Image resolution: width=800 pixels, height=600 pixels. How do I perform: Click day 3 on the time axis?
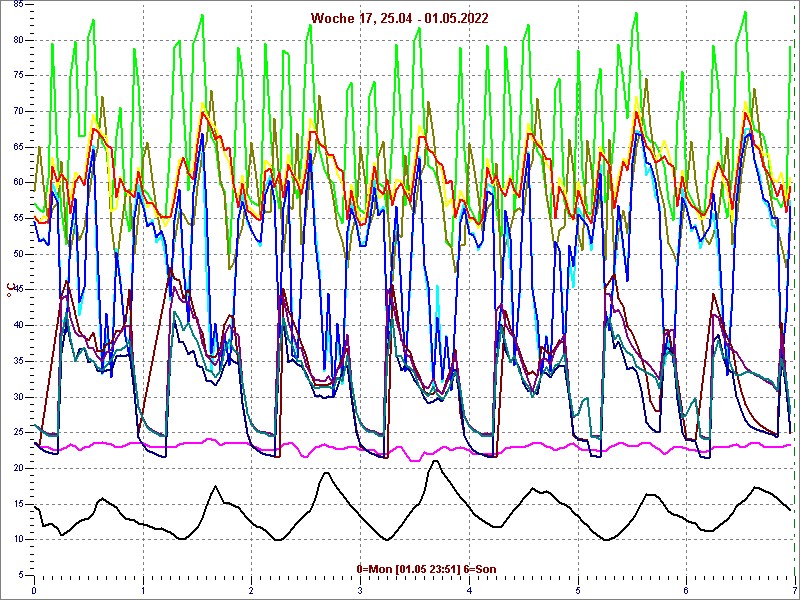pyautogui.click(x=361, y=592)
